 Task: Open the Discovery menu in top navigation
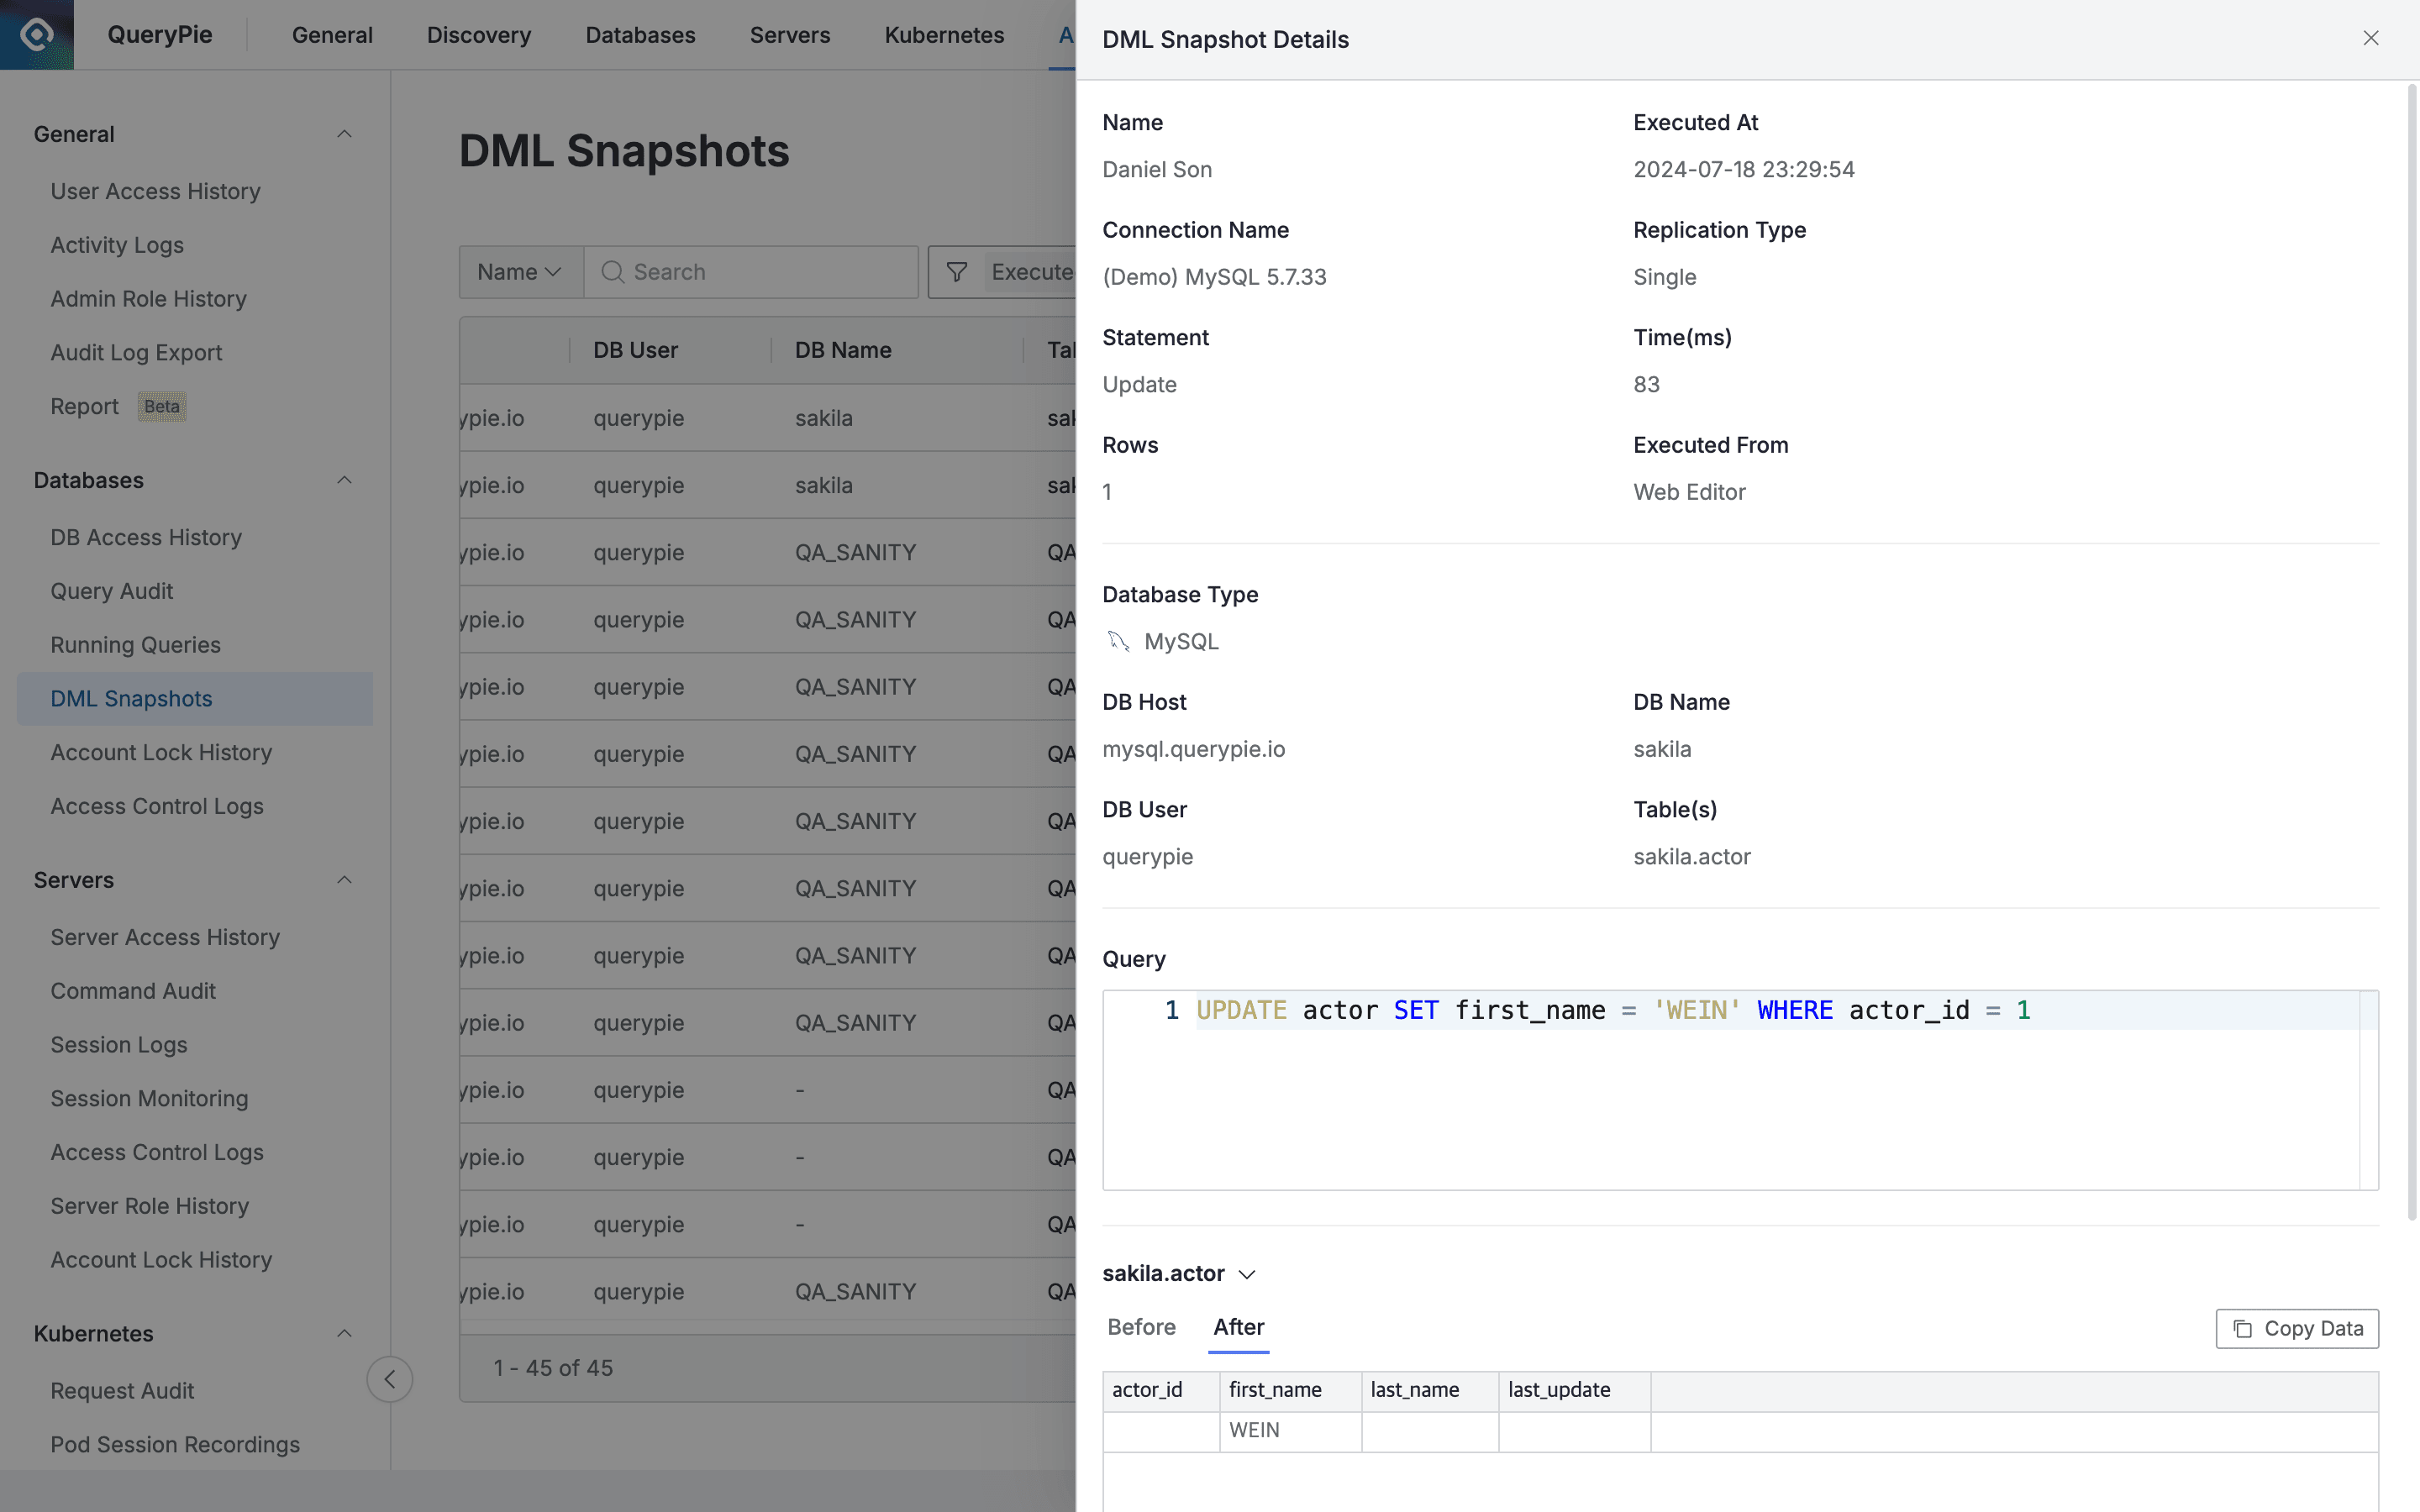(x=478, y=34)
